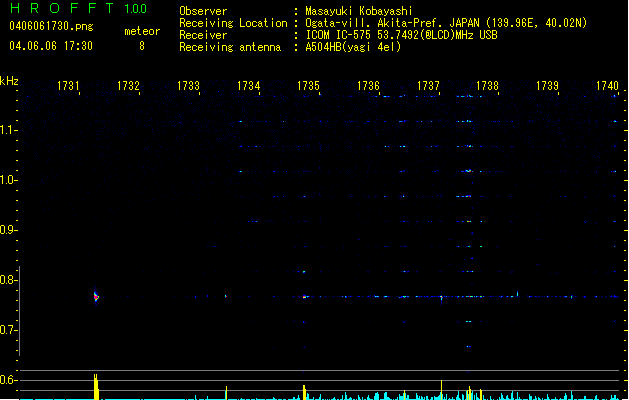Click the tallest yellow power bar below 1731 echo

[96, 387]
